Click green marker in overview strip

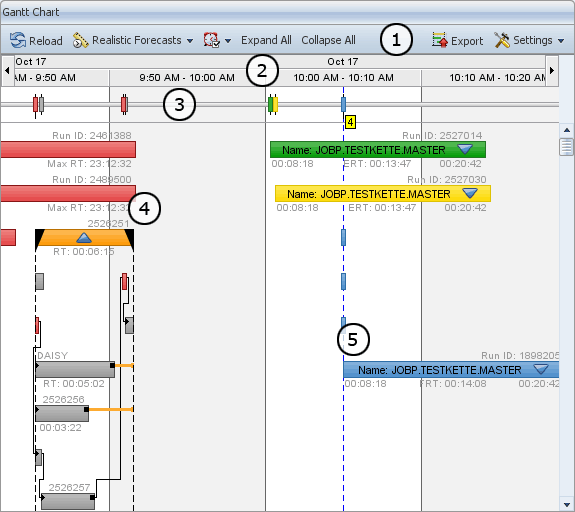tap(271, 104)
